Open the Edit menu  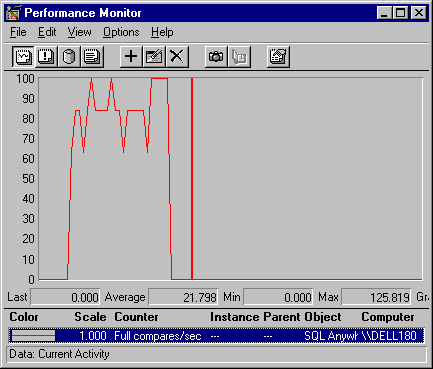click(x=47, y=32)
